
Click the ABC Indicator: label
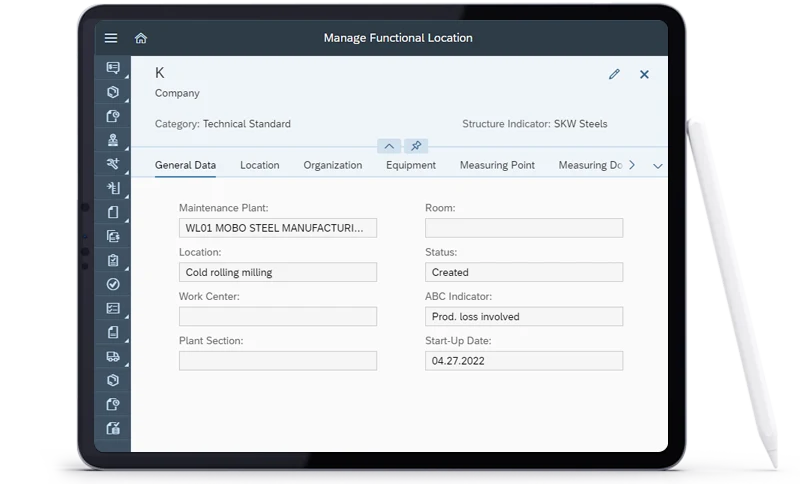459,296
